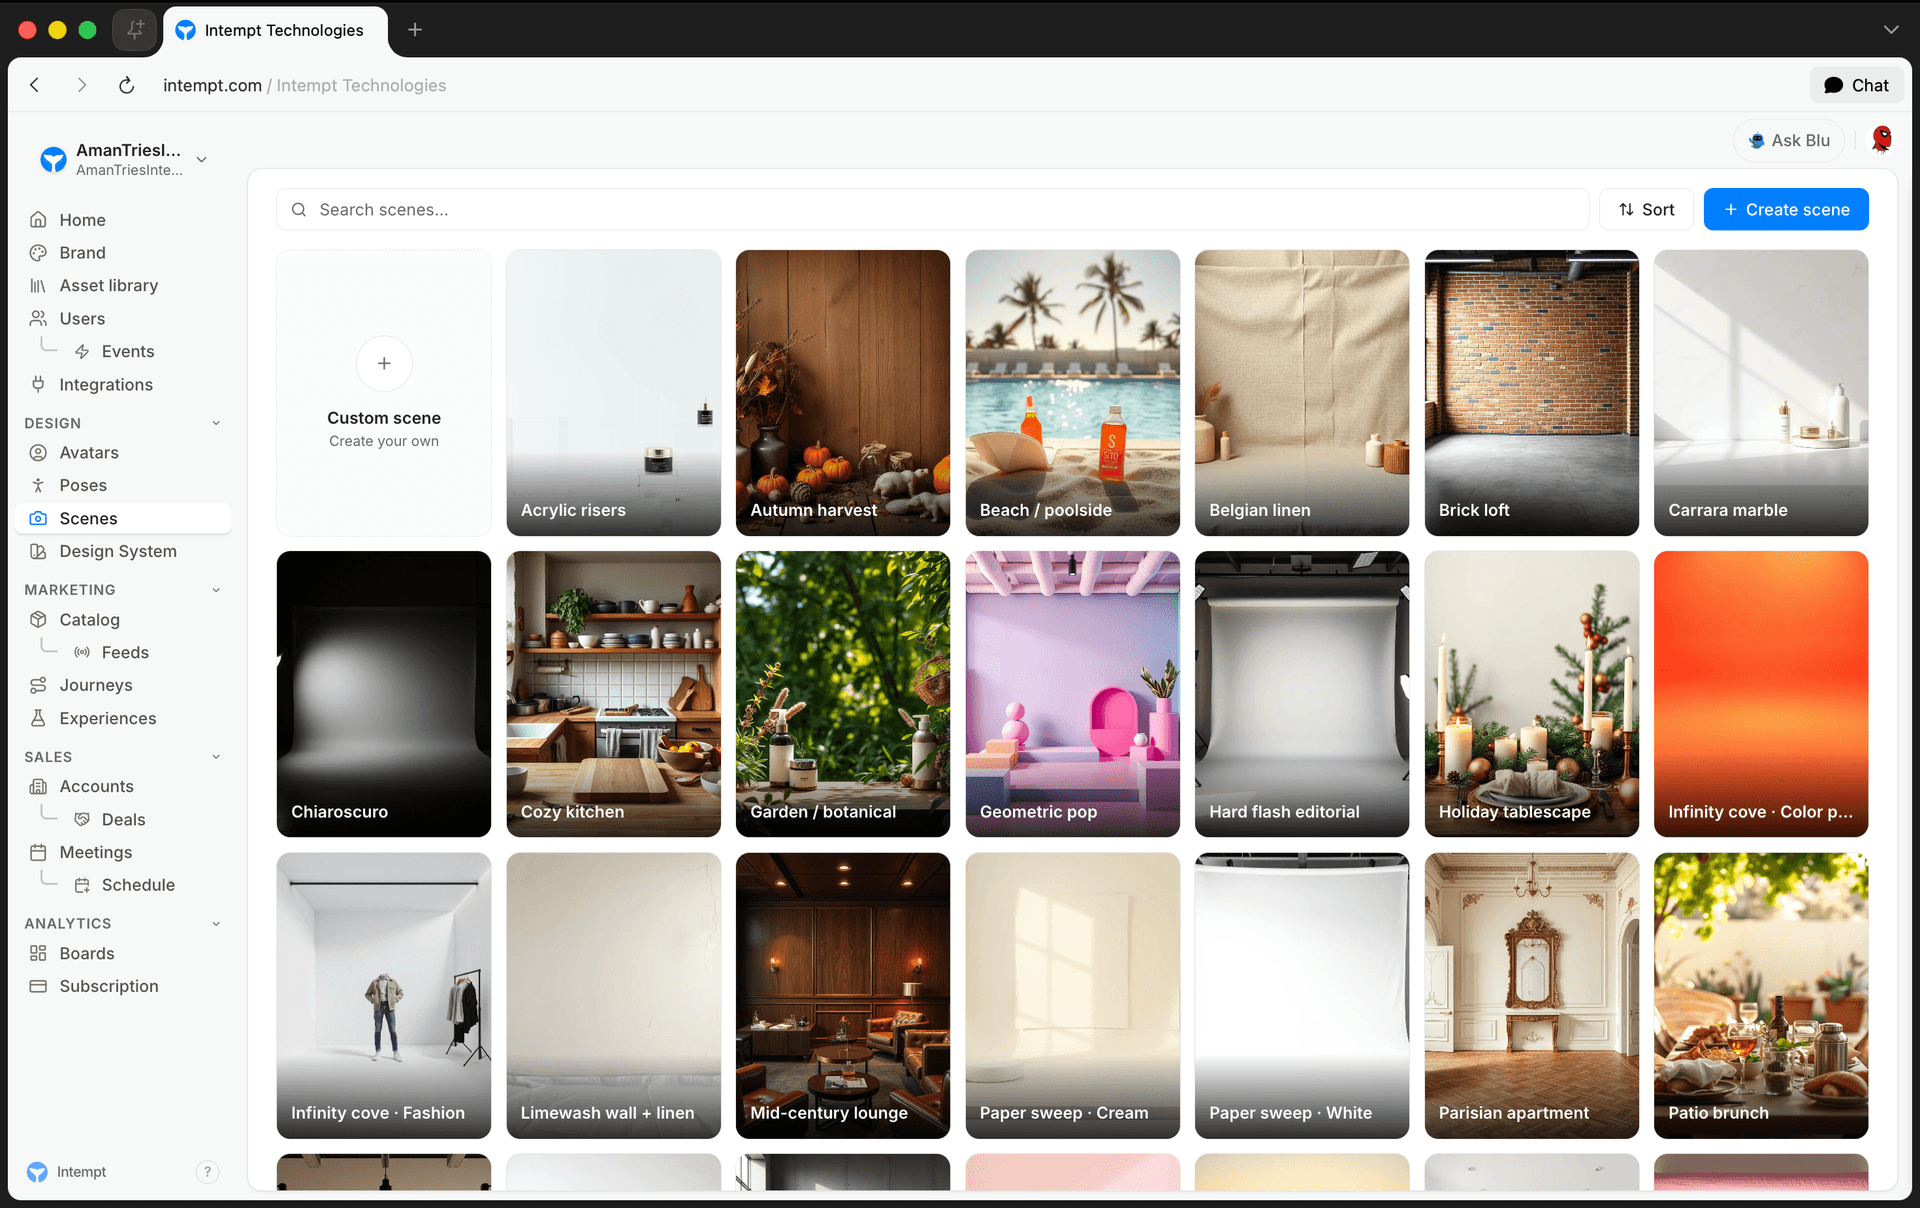The width and height of the screenshot is (1920, 1208).
Task: Click the Schedule calendar icon
Action: 82,886
